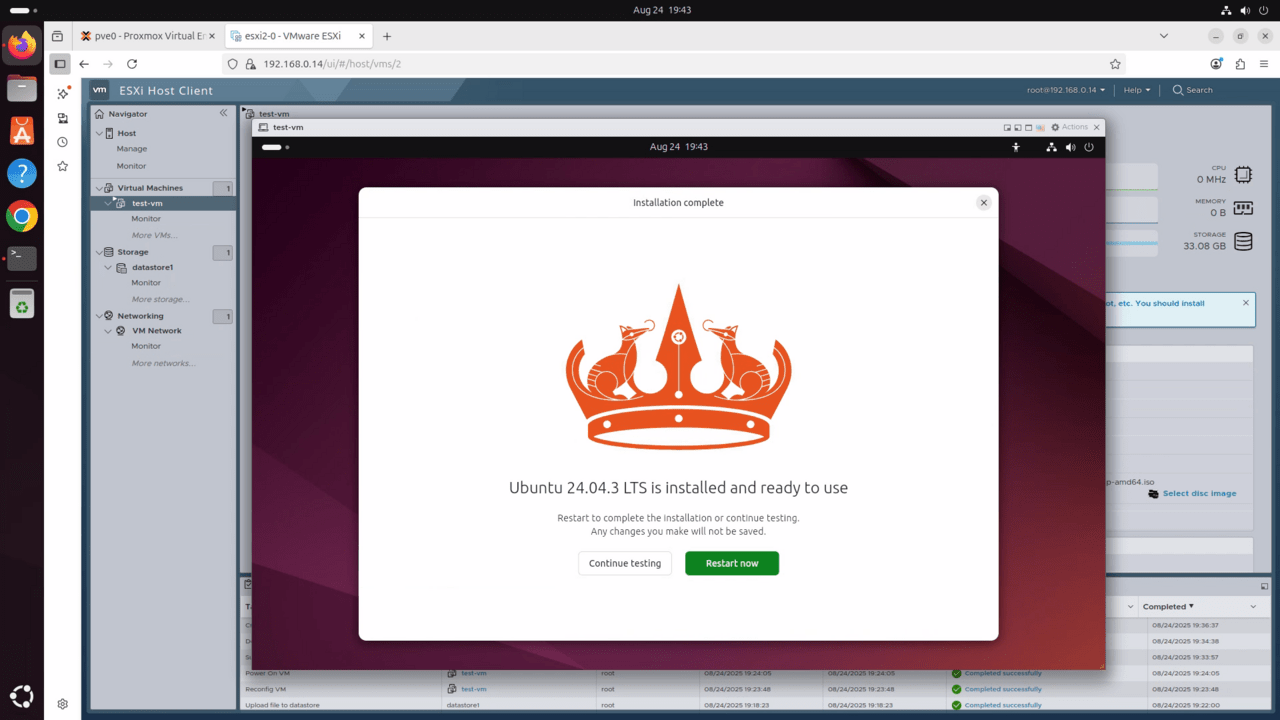The height and width of the screenshot is (720, 1280).
Task: Click the Networking globe icon in Navigator
Action: 109,316
